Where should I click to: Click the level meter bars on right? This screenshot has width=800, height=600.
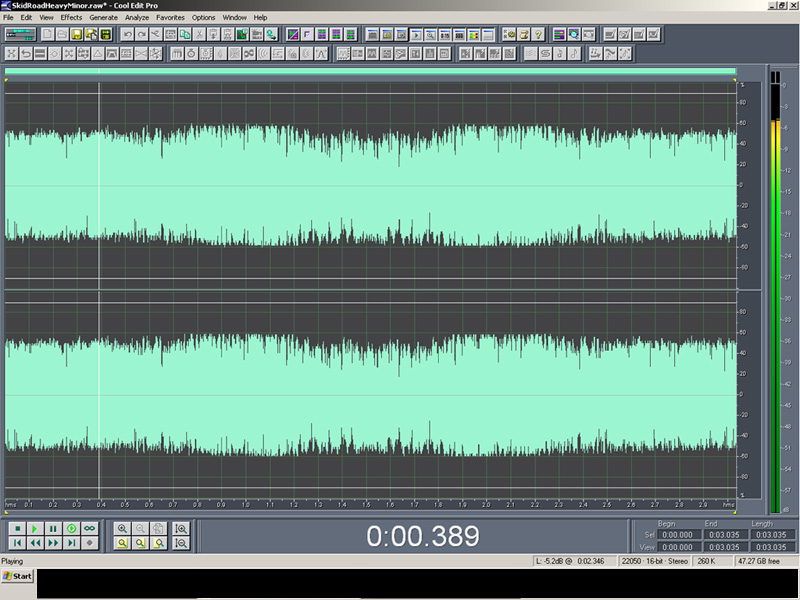click(776, 293)
